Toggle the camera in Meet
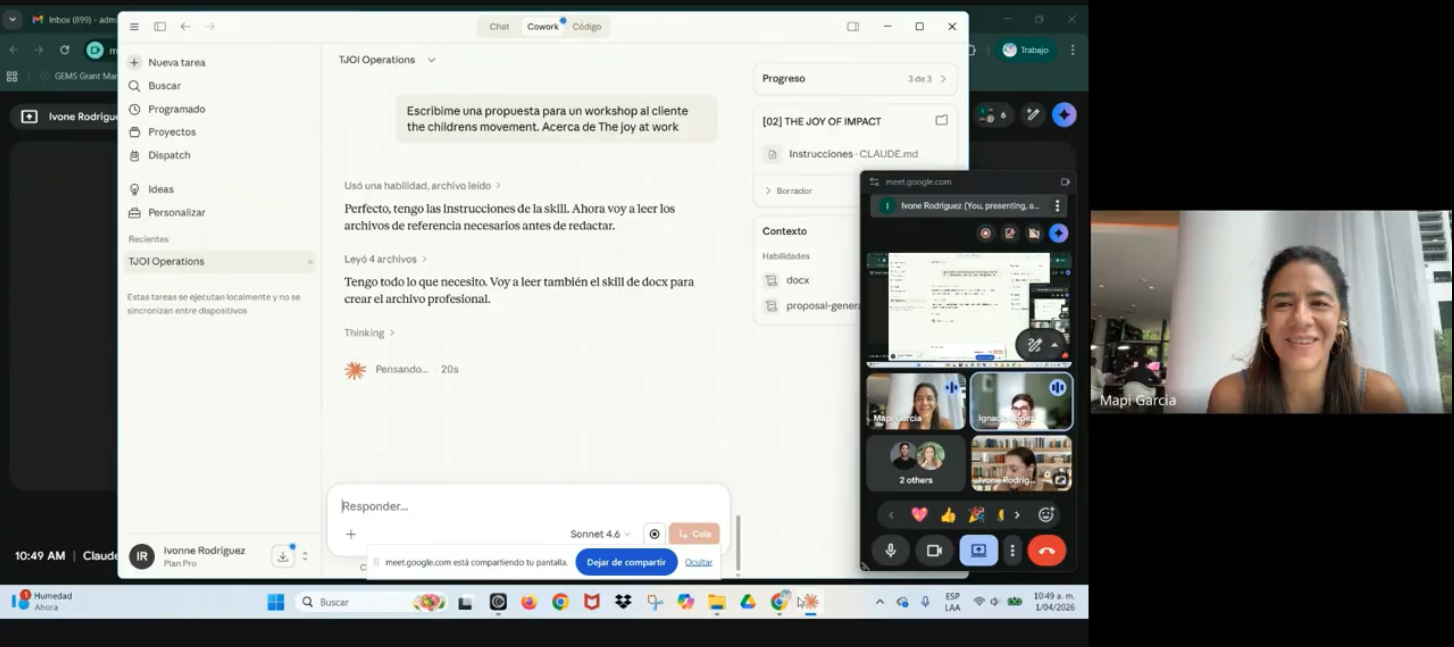This screenshot has height=647, width=1454. (934, 551)
